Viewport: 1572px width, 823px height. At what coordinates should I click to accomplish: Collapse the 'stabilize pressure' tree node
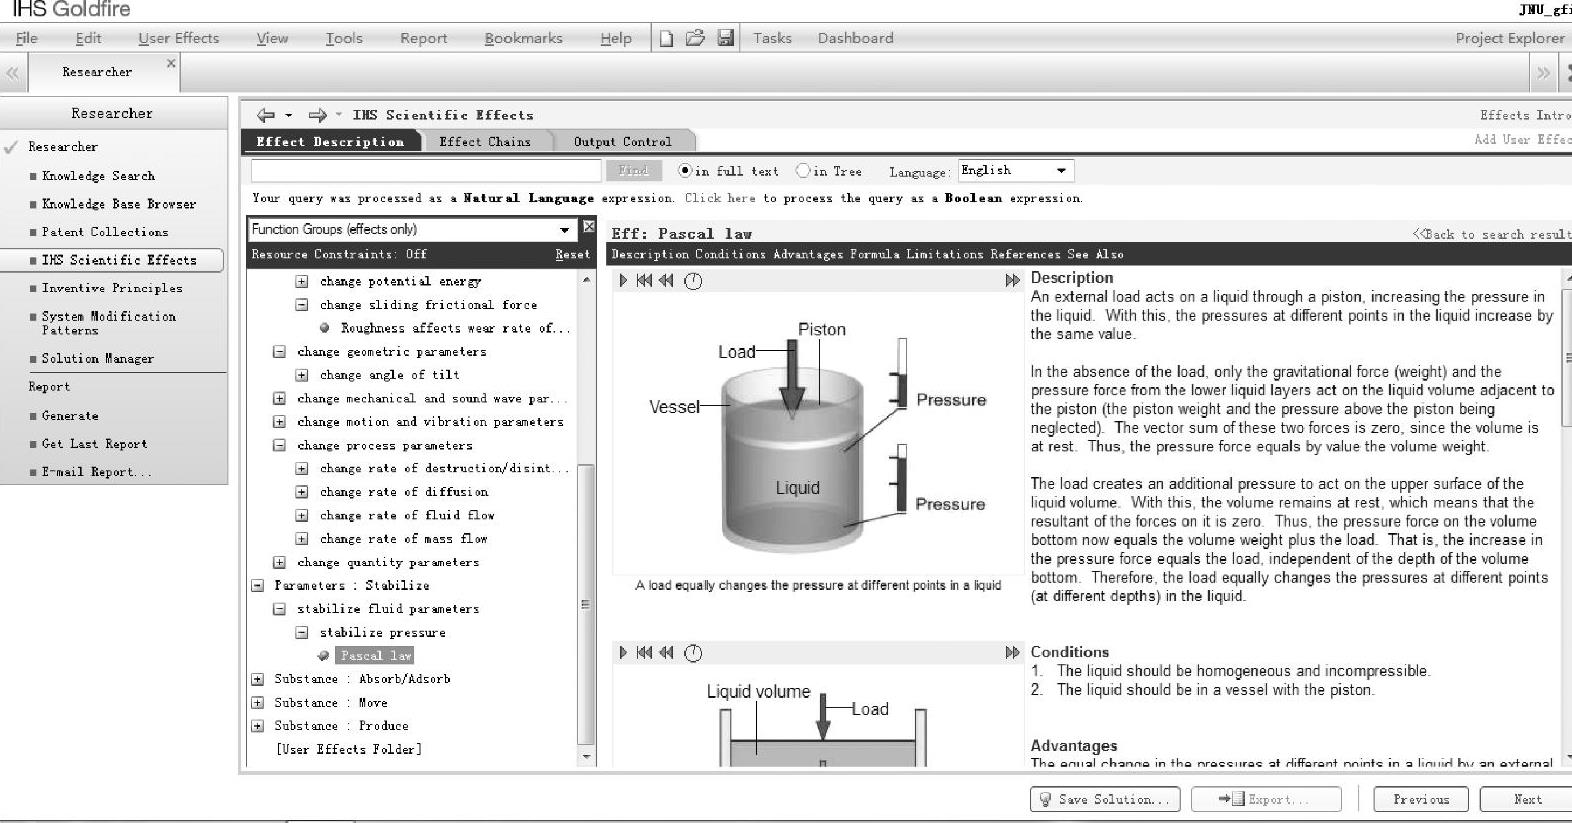point(301,633)
